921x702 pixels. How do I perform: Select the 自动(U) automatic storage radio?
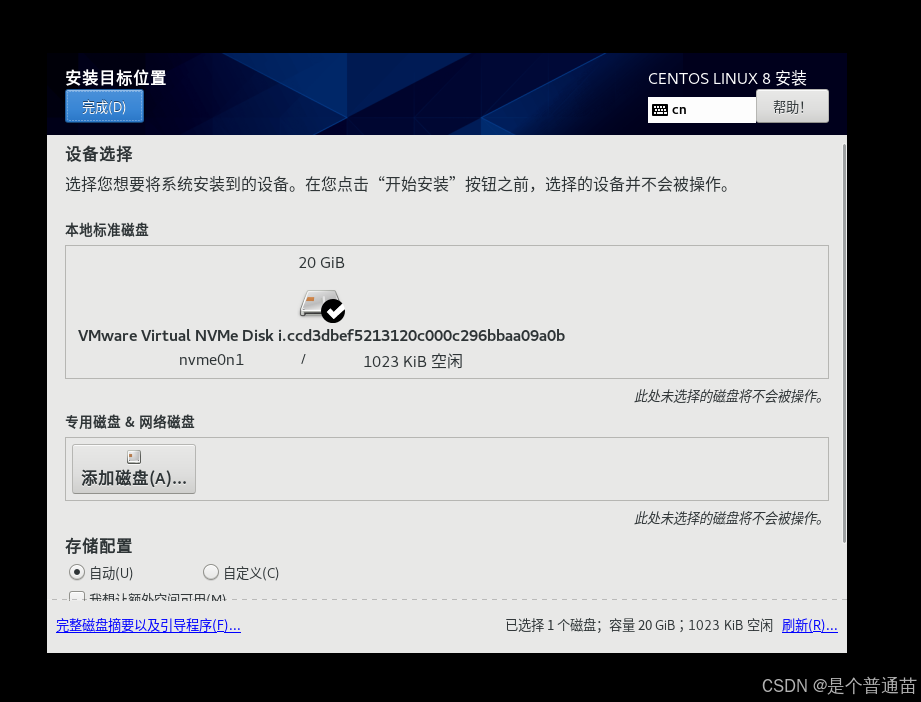click(x=76, y=572)
